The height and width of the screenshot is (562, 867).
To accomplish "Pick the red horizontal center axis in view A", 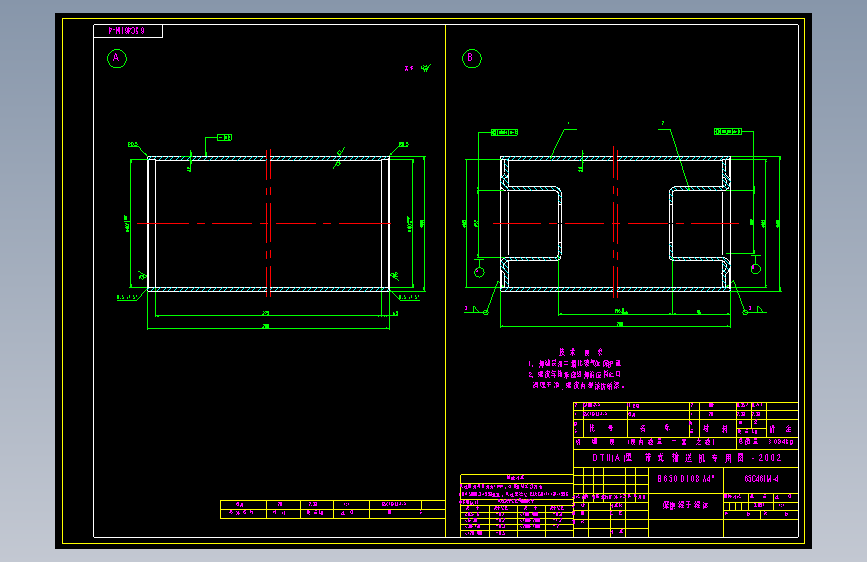I will click(x=264, y=223).
